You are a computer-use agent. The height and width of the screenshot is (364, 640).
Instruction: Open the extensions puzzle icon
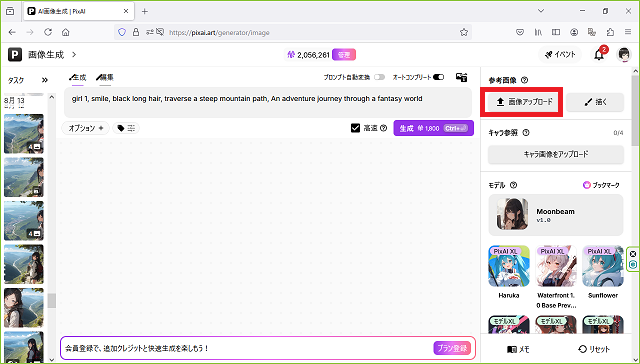point(610,32)
